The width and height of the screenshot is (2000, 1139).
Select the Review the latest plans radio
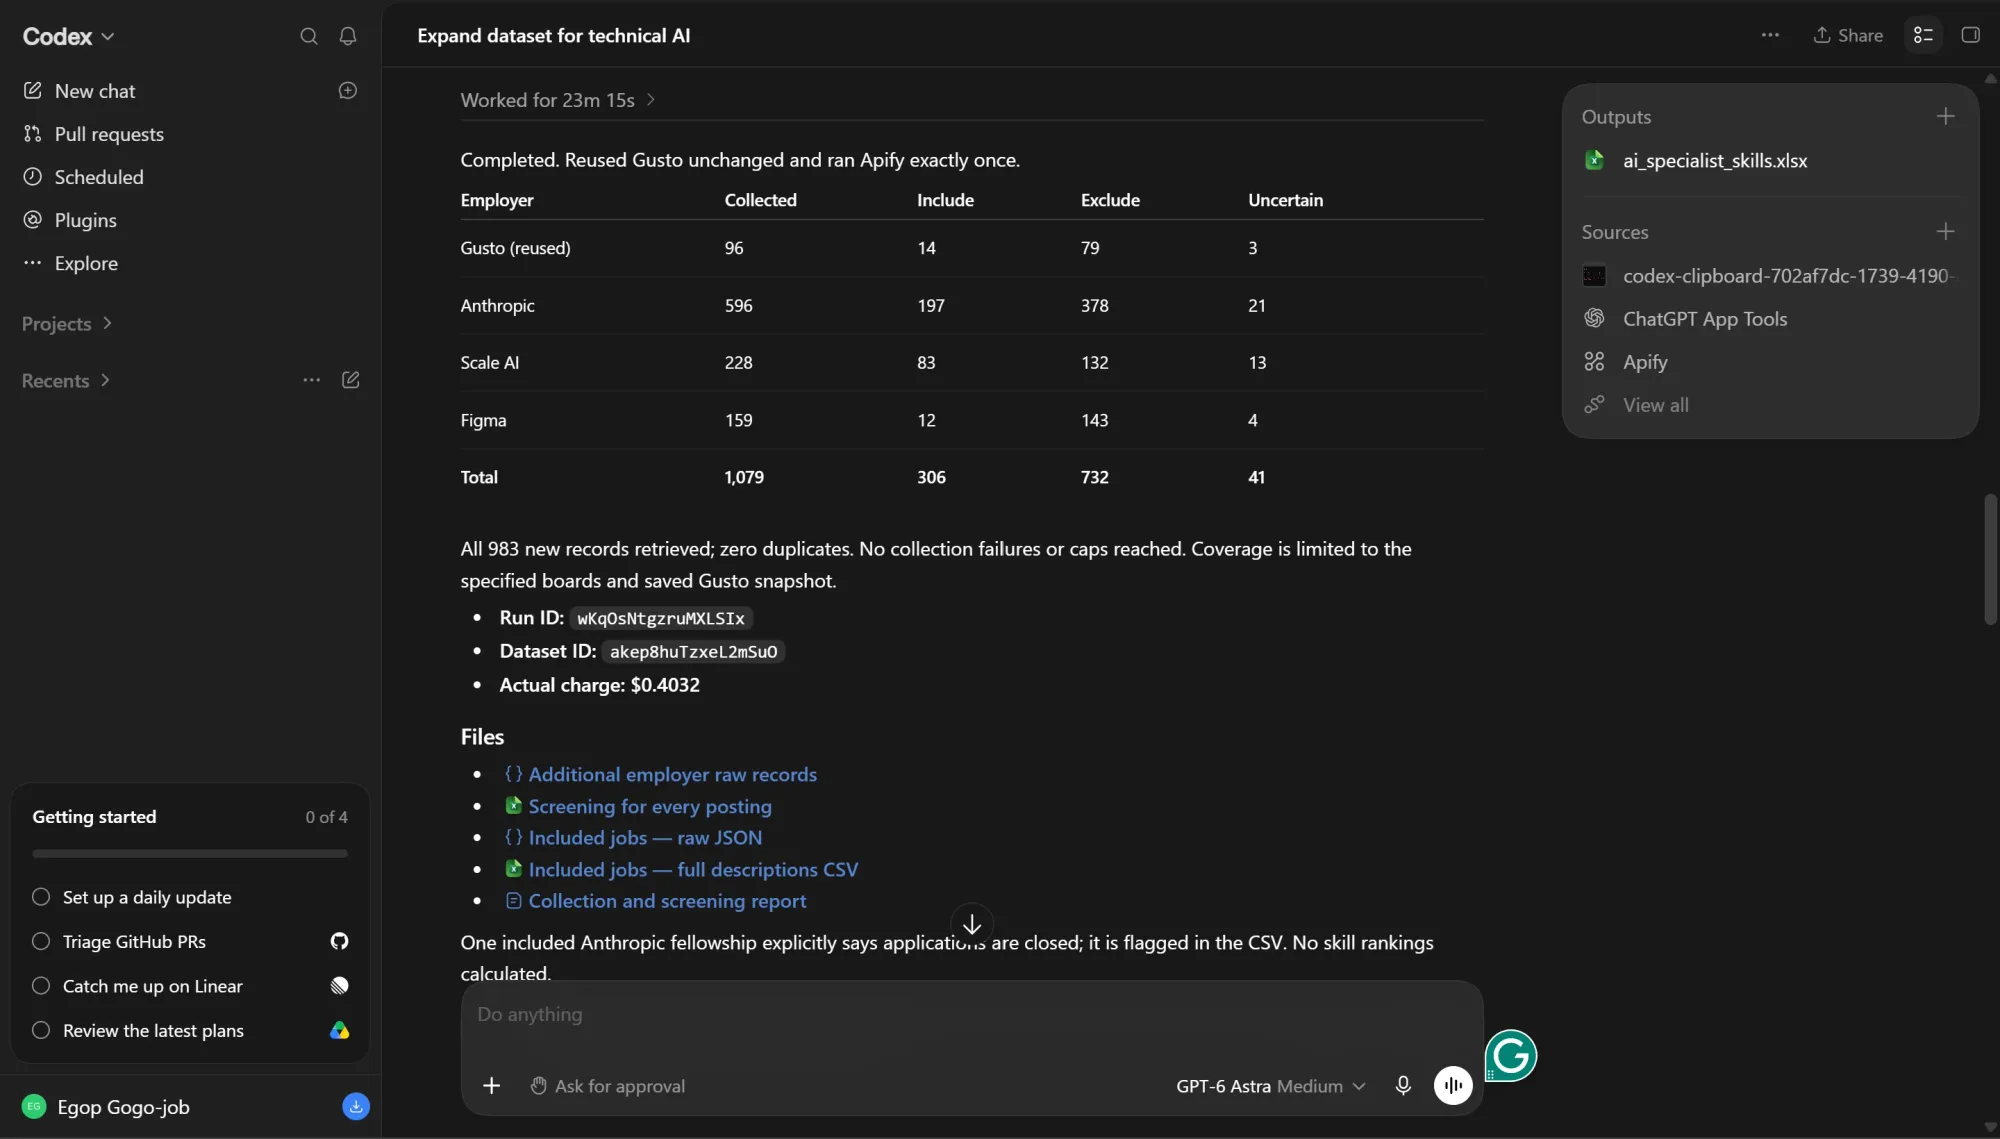click(41, 1030)
